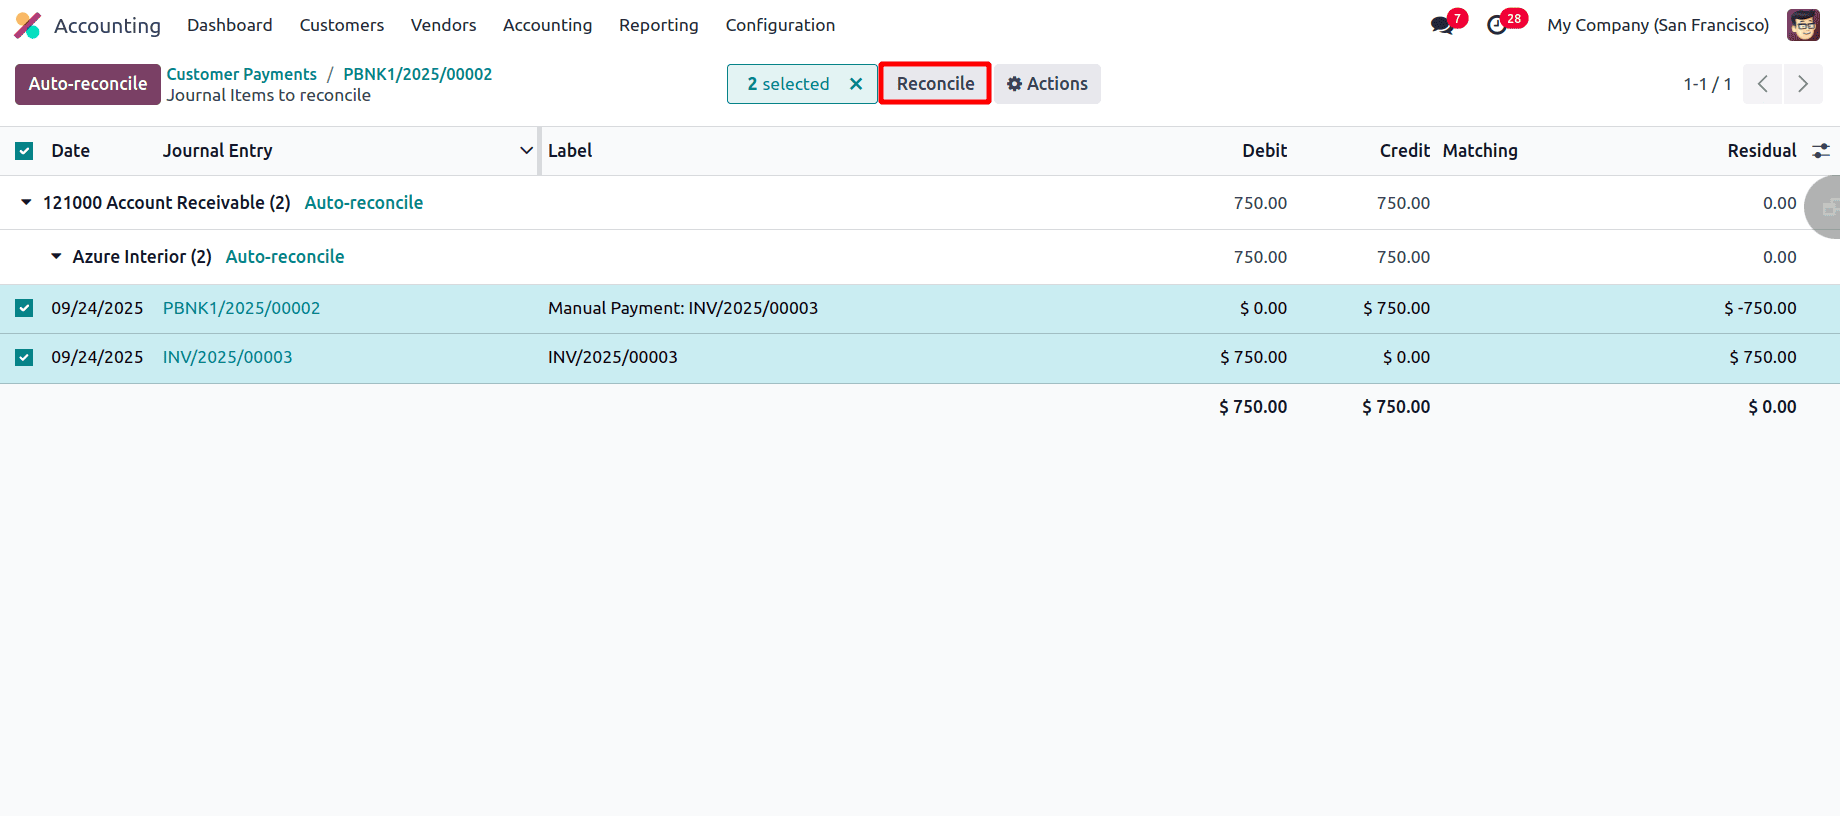
Task: Toggle the select-all header checkbox
Action: [24, 151]
